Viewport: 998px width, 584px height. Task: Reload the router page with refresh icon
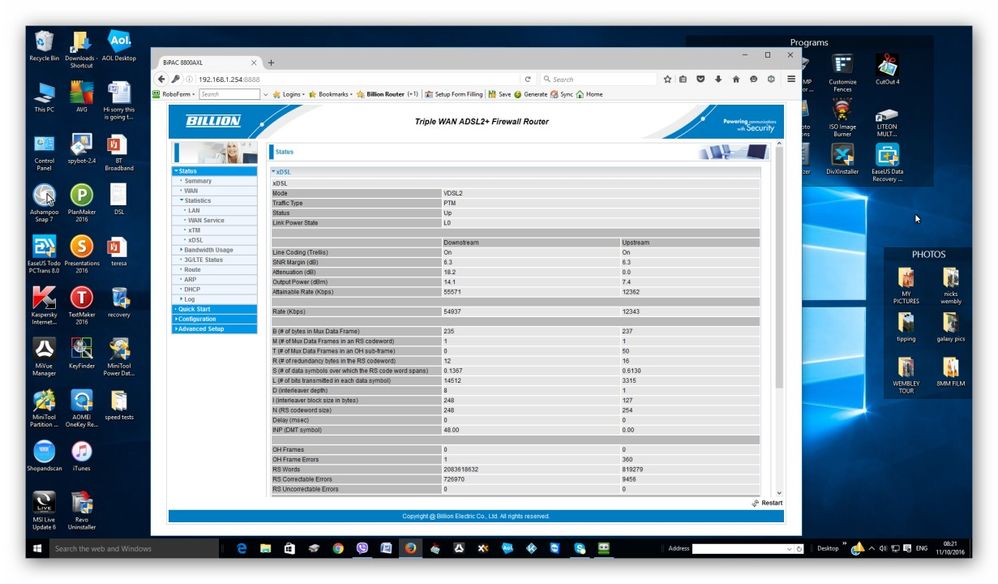coord(527,79)
